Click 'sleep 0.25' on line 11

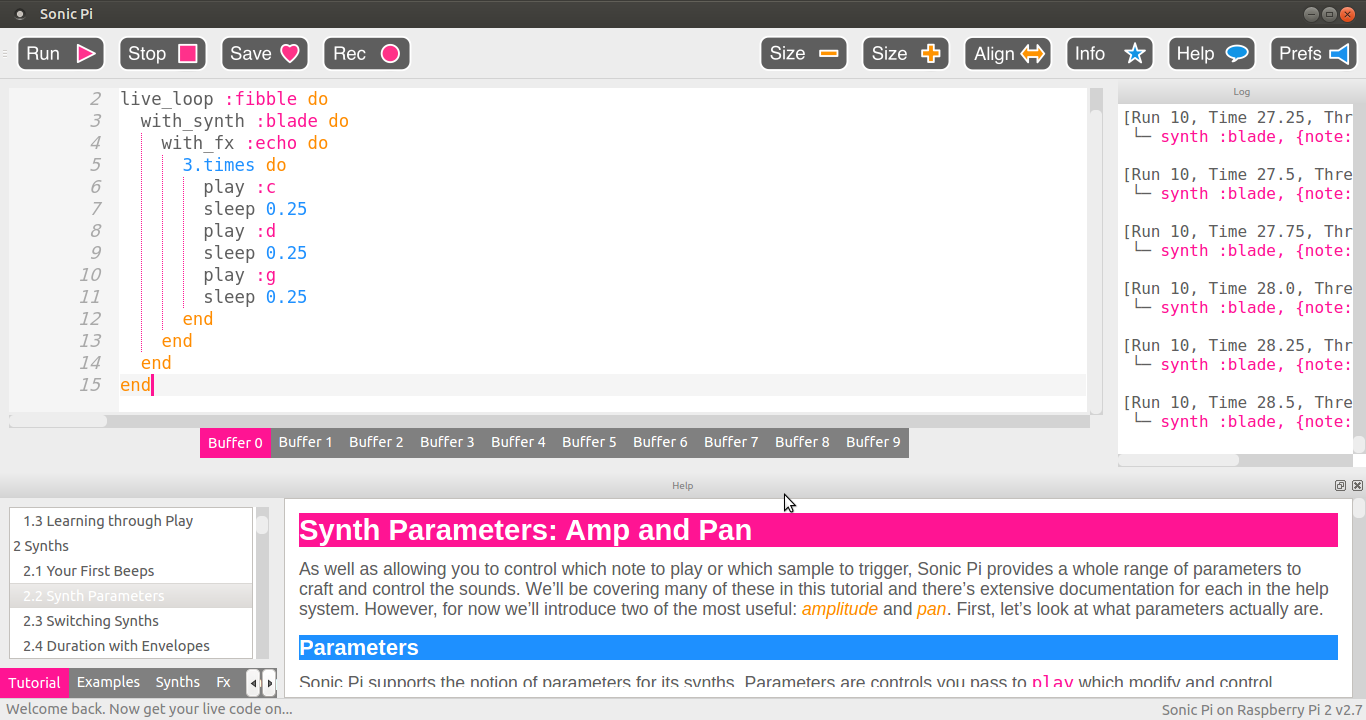pyautogui.click(x=255, y=297)
